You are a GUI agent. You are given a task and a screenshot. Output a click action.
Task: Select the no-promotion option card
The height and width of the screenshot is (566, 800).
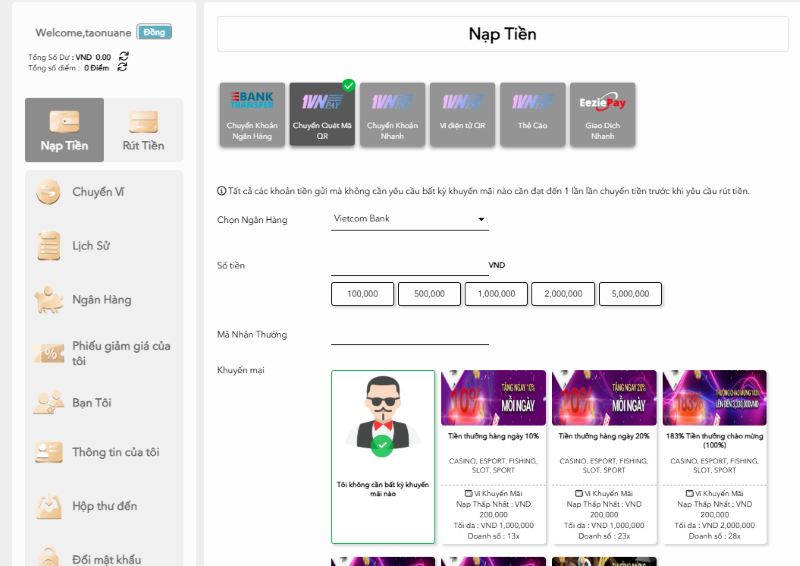383,456
